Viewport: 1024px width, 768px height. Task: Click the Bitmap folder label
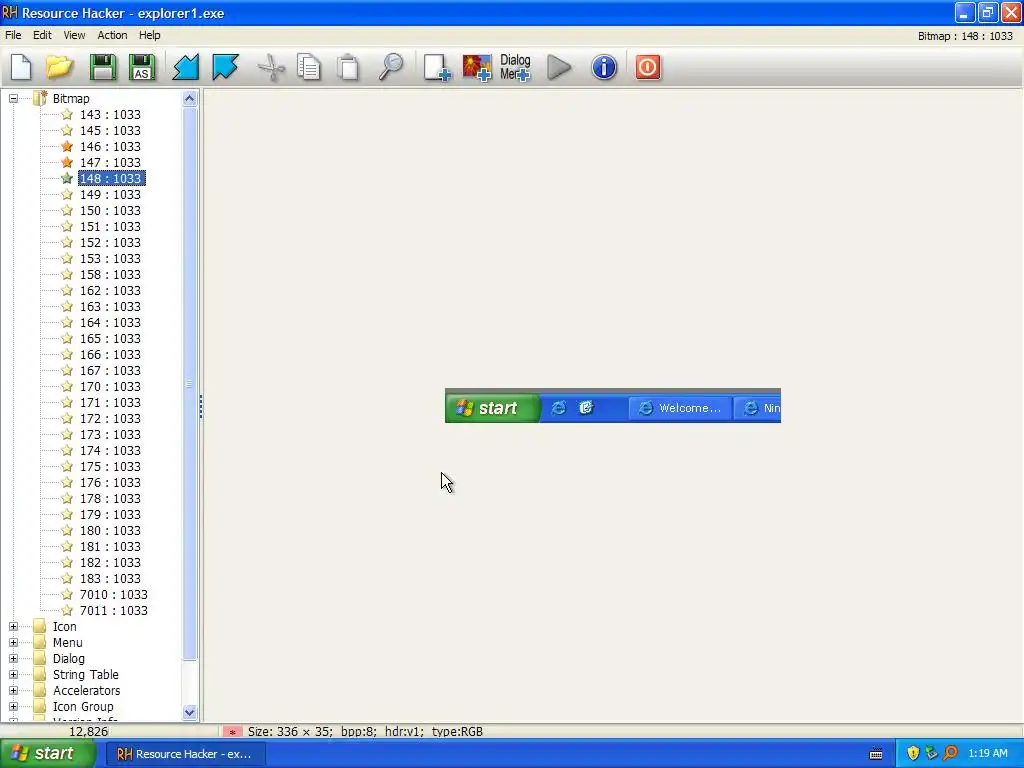click(x=71, y=99)
